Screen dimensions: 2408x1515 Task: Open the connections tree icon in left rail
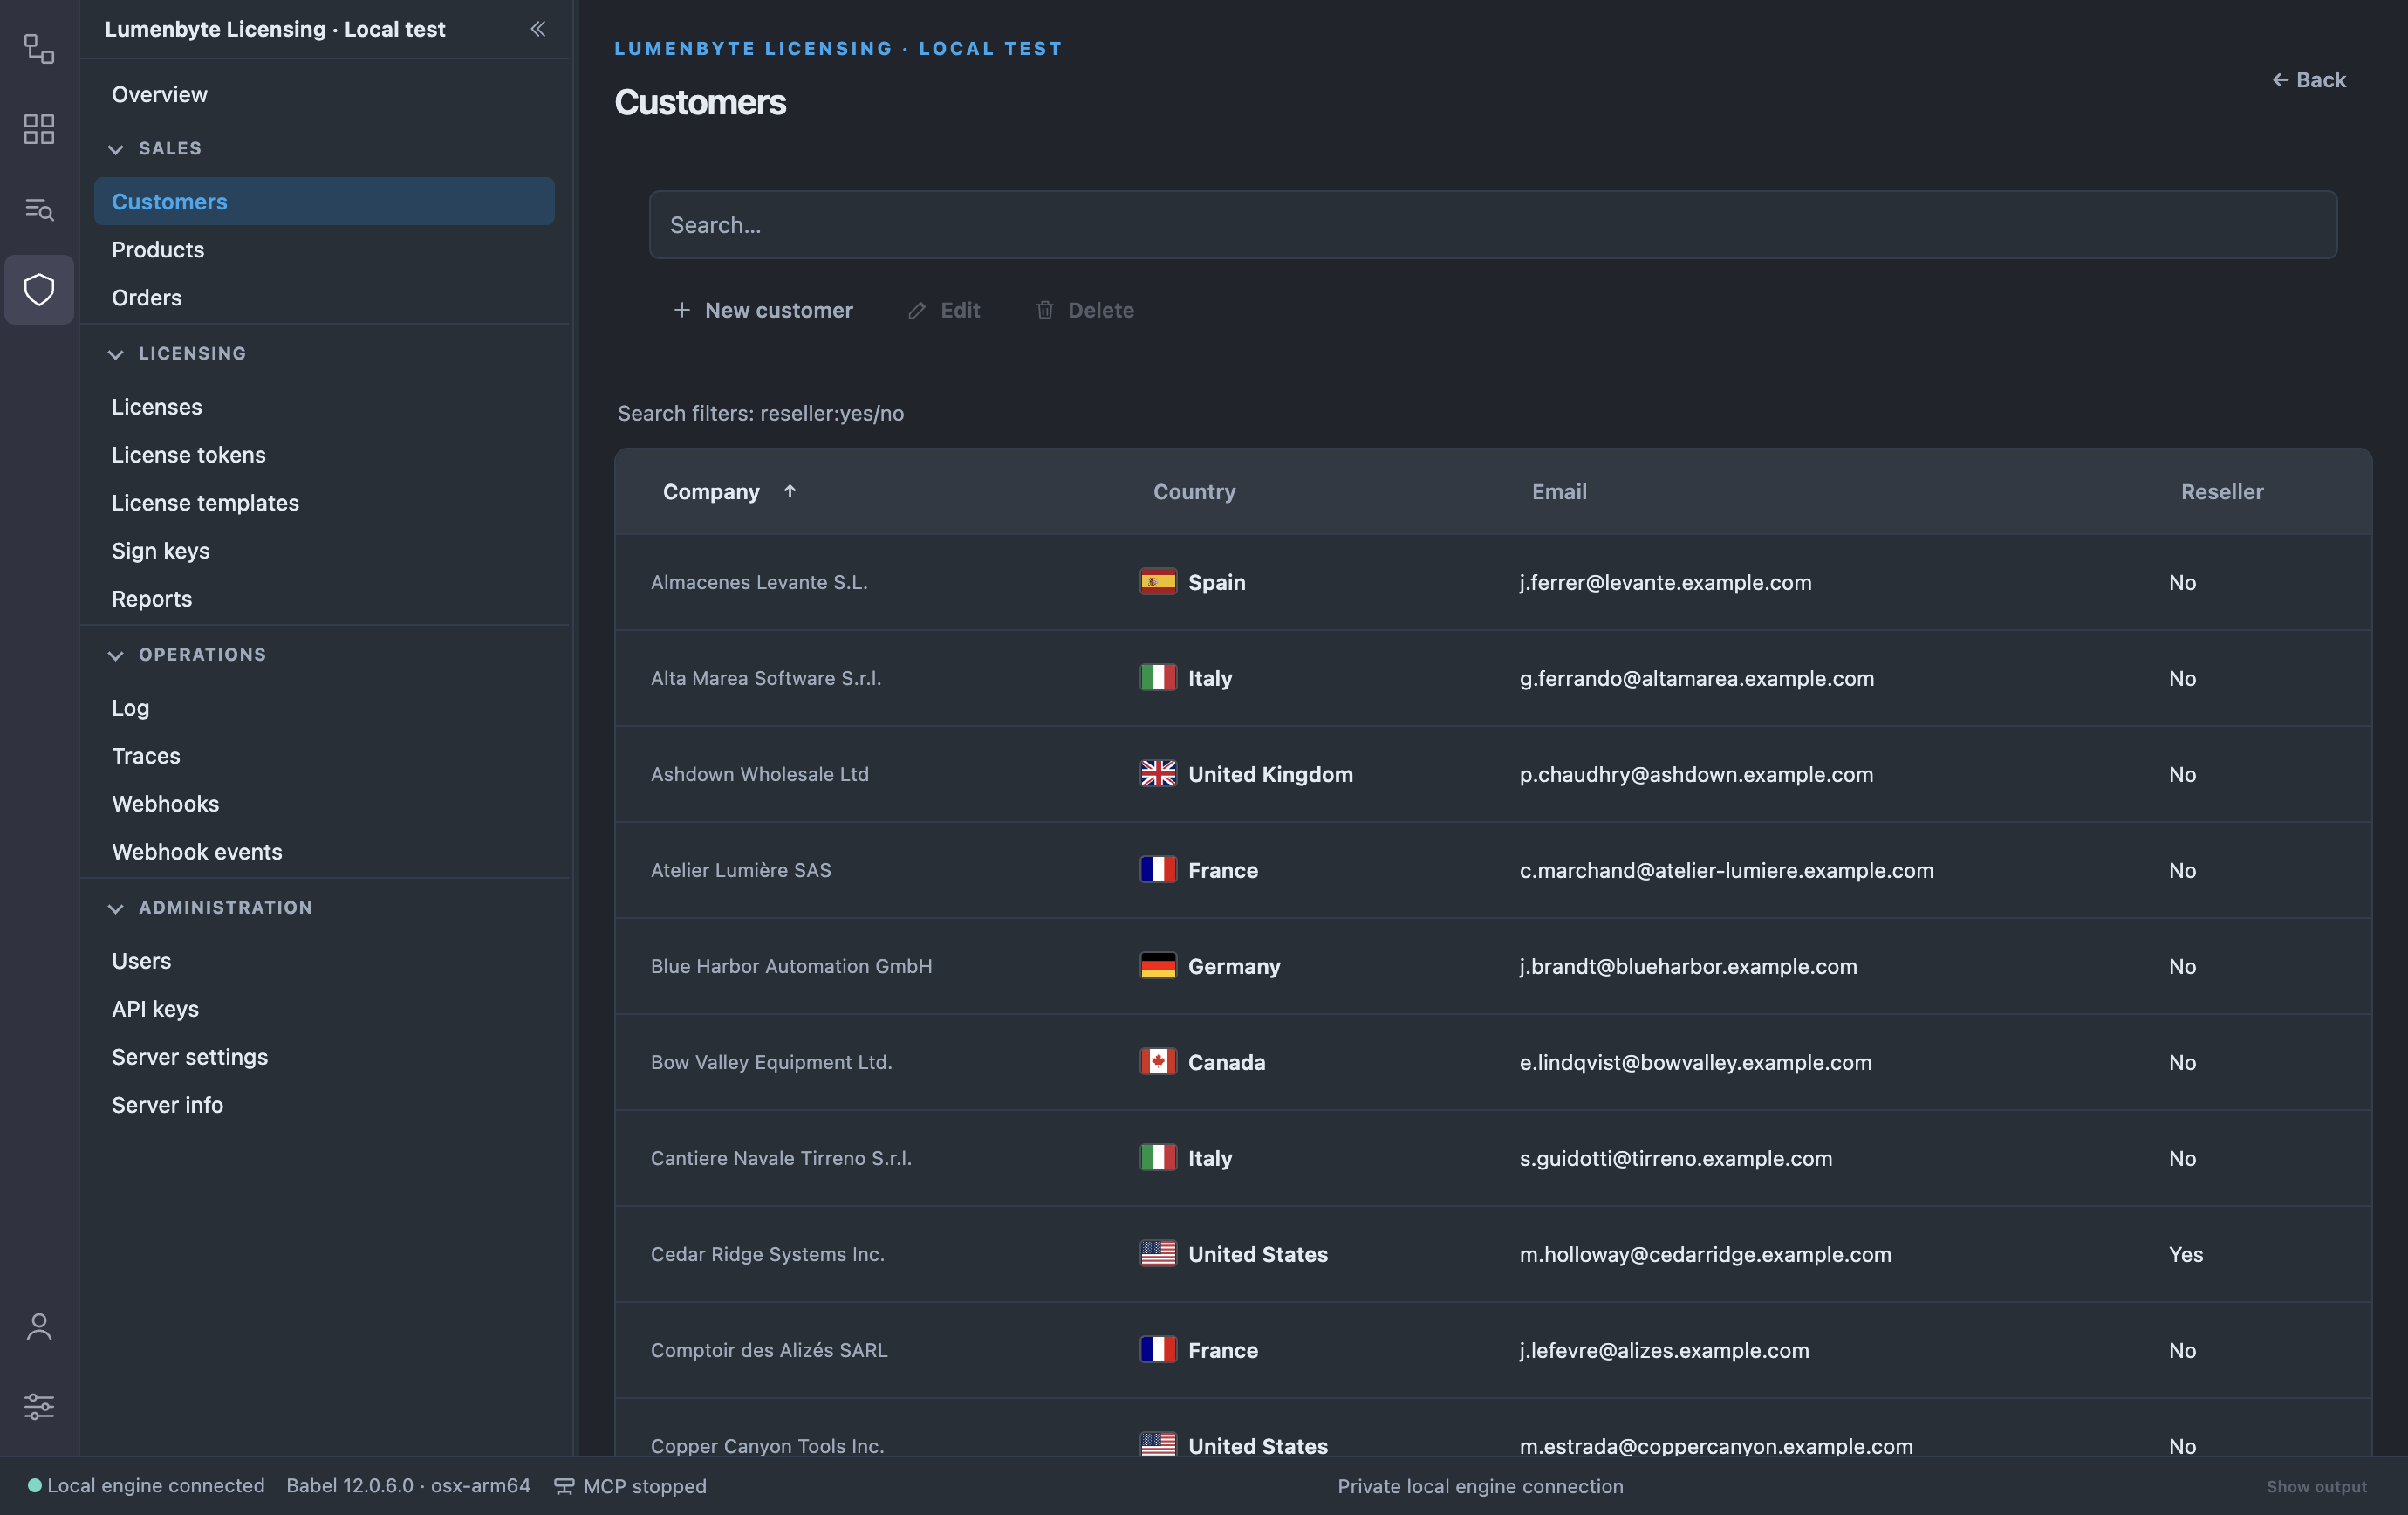(x=39, y=48)
